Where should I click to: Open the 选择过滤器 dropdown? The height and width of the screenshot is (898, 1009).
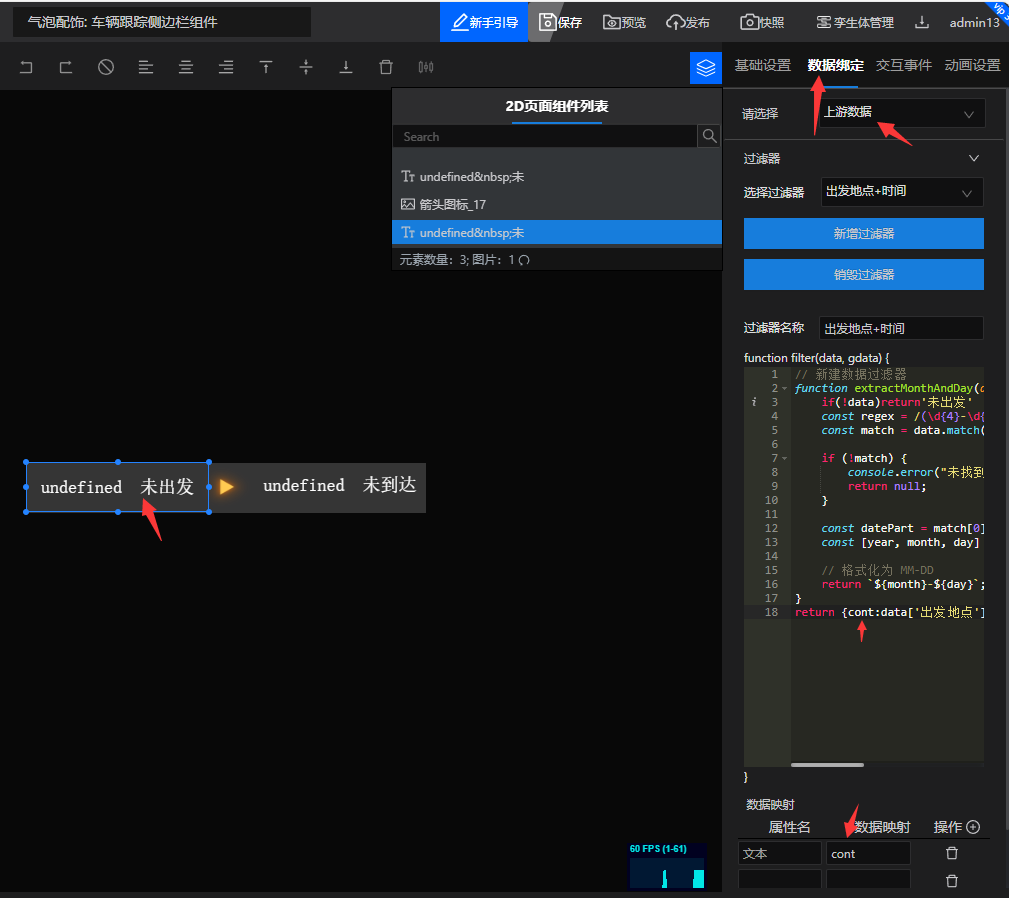901,192
